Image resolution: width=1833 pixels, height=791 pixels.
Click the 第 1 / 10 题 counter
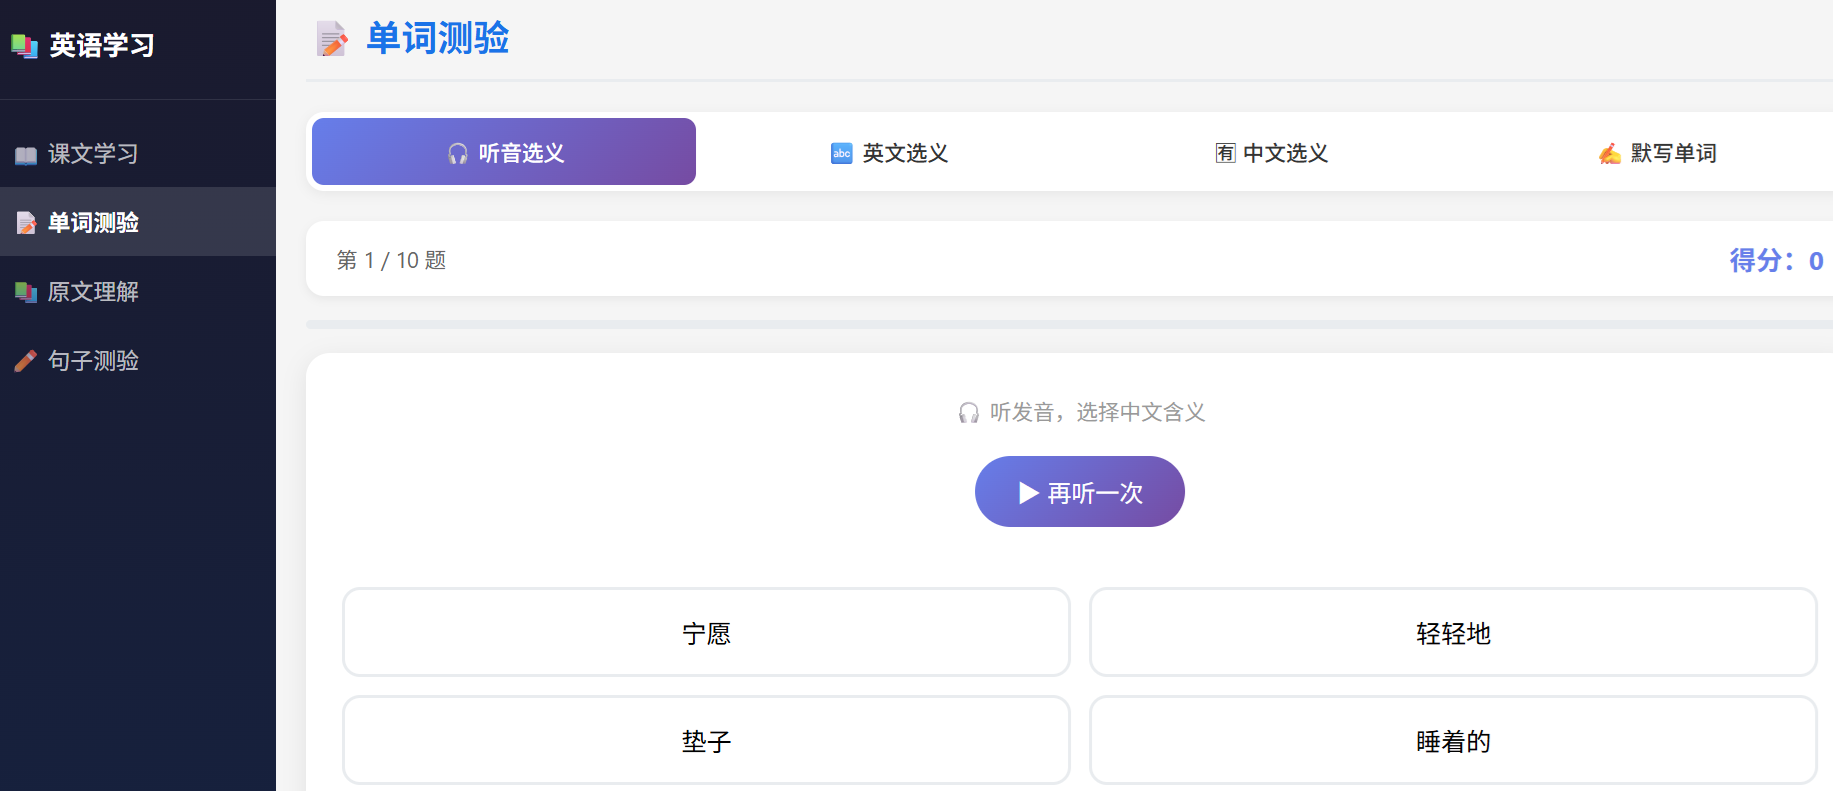(391, 260)
